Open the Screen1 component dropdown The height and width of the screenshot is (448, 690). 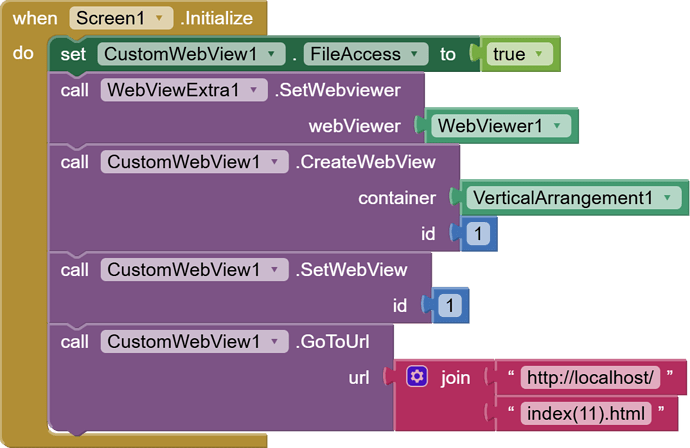(158, 19)
